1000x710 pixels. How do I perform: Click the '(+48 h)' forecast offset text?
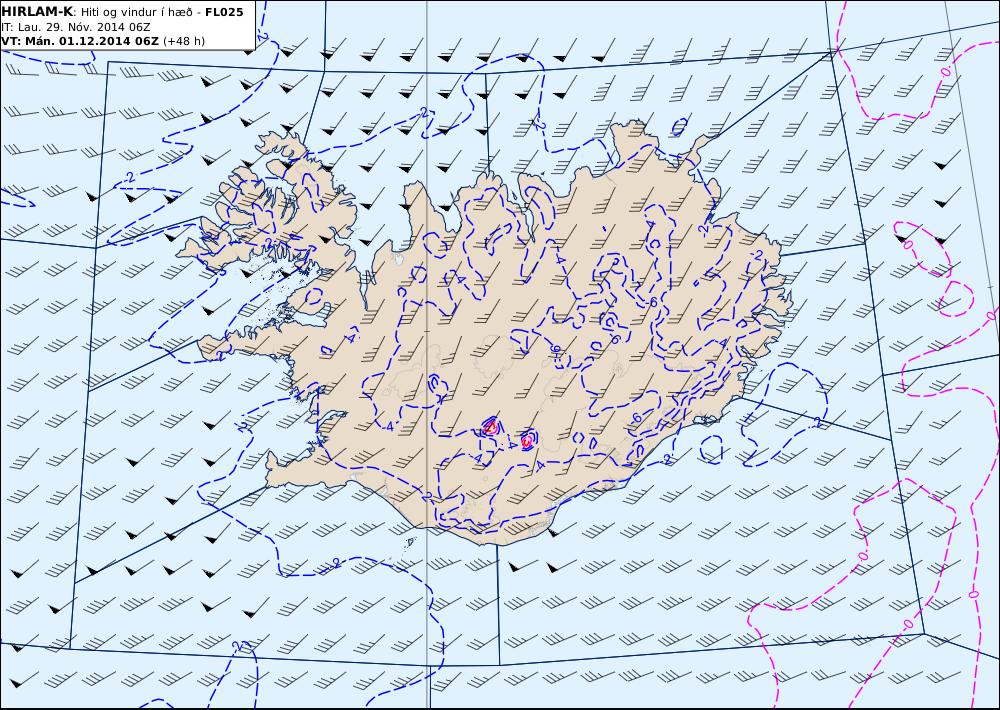pos(184,41)
